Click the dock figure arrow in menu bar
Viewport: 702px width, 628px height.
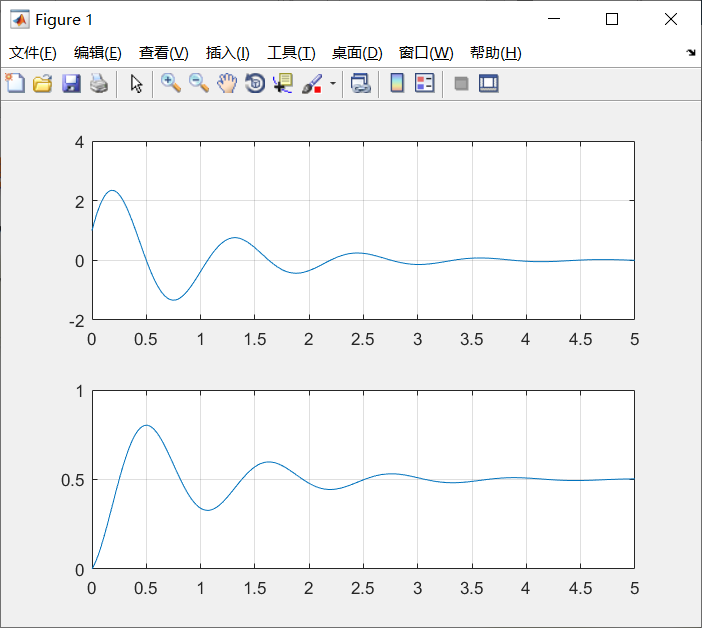tap(691, 53)
